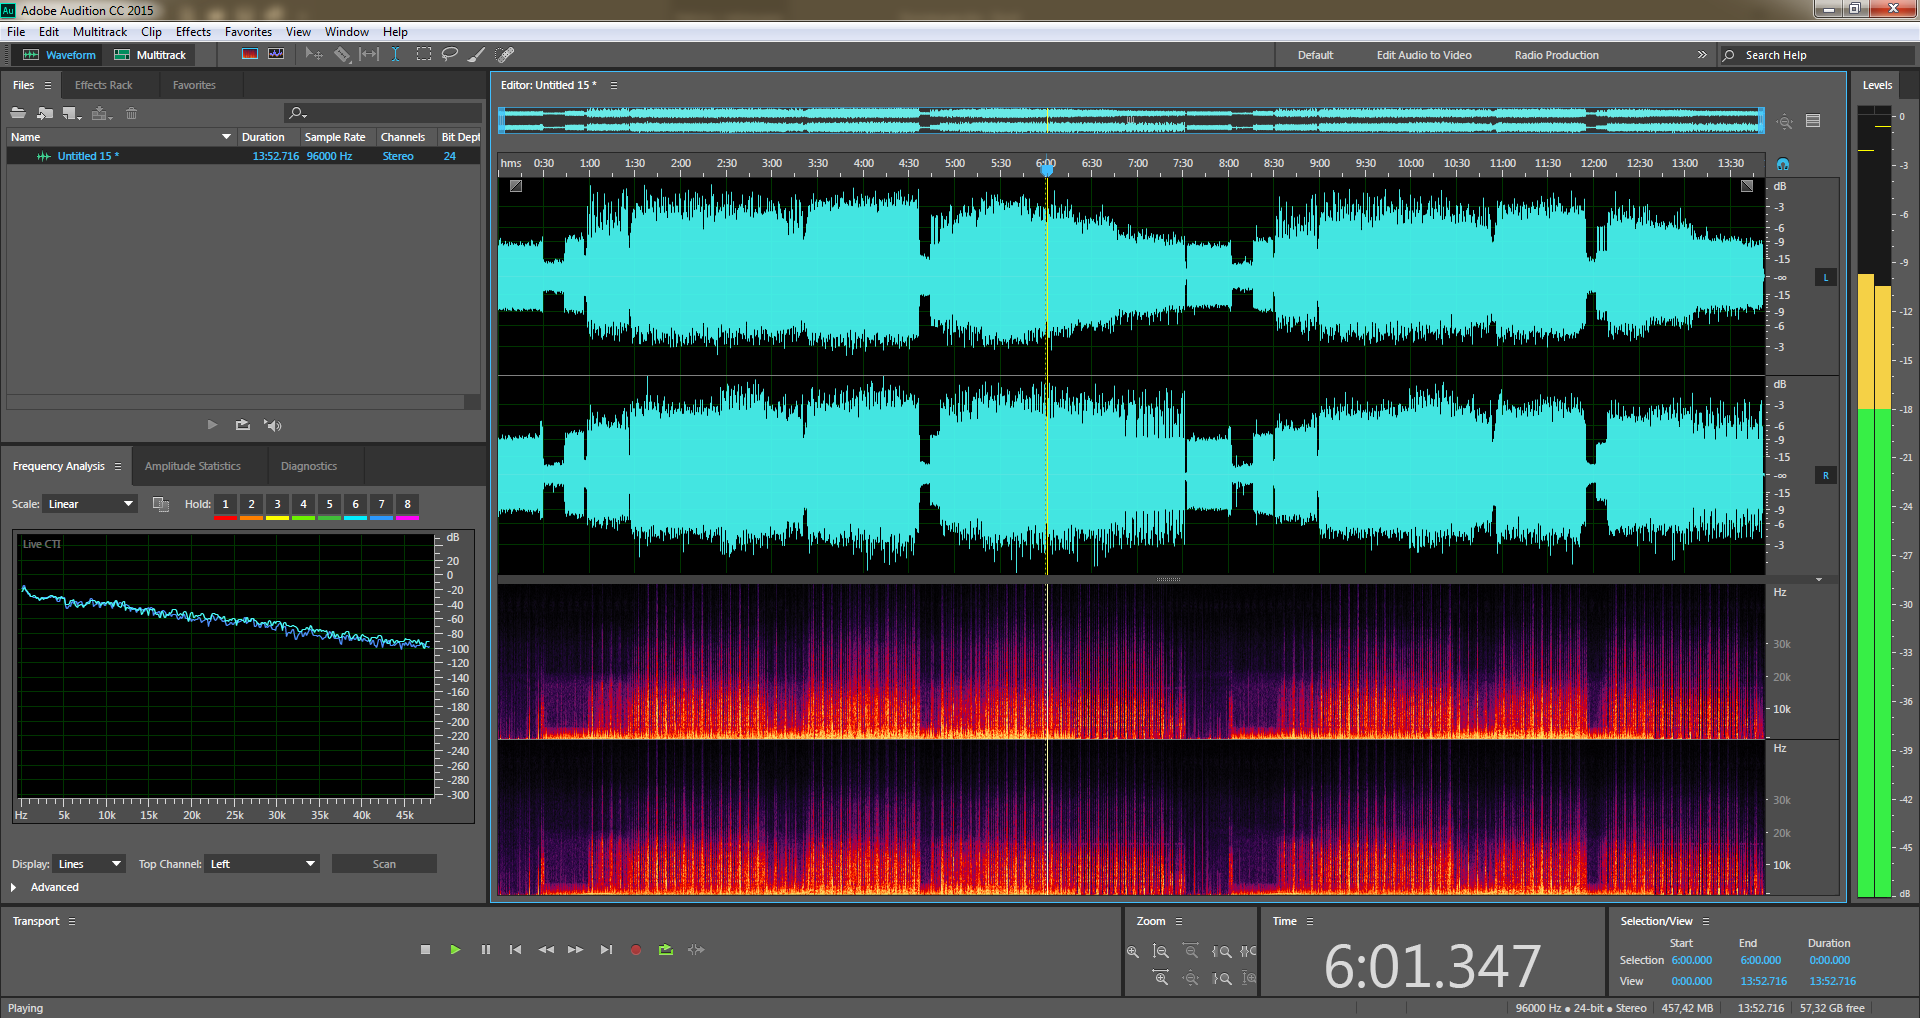Click Zoom In (Amplitude) icon

1133,952
